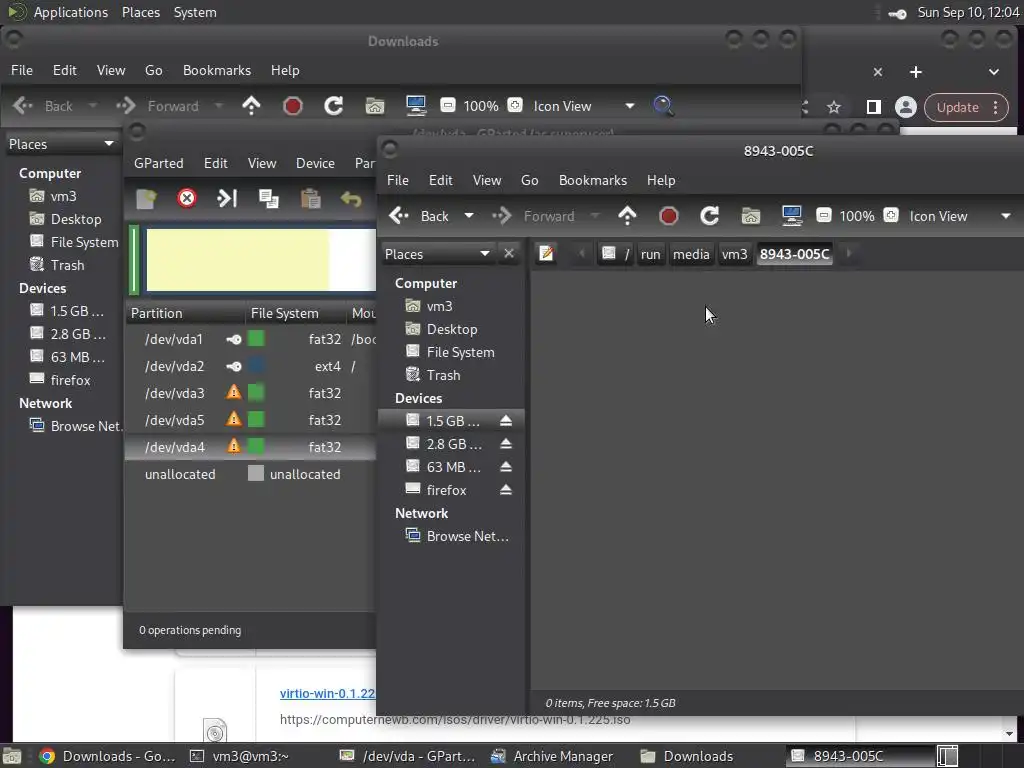This screenshot has height=768, width=1024.
Task: Eject the firefox device
Action: pos(505,489)
